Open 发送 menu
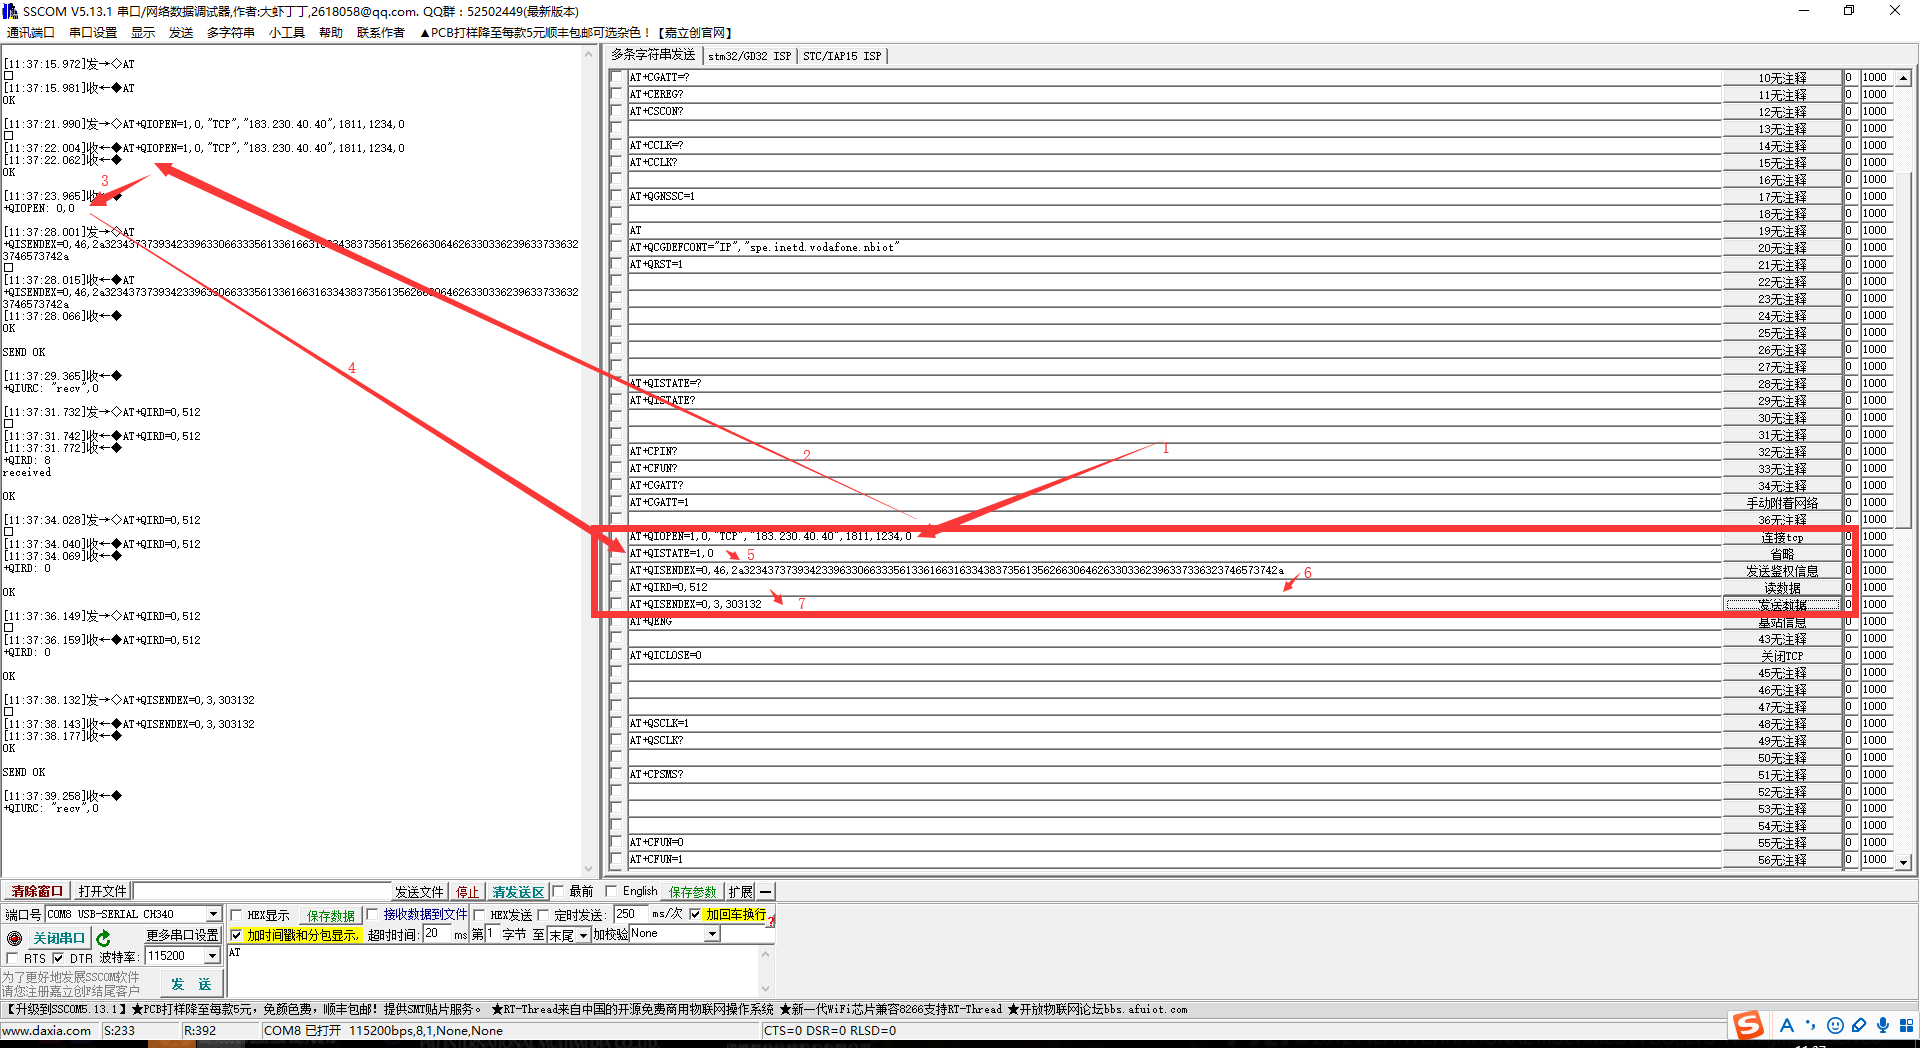Viewport: 1920px width, 1048px height. 181,32
